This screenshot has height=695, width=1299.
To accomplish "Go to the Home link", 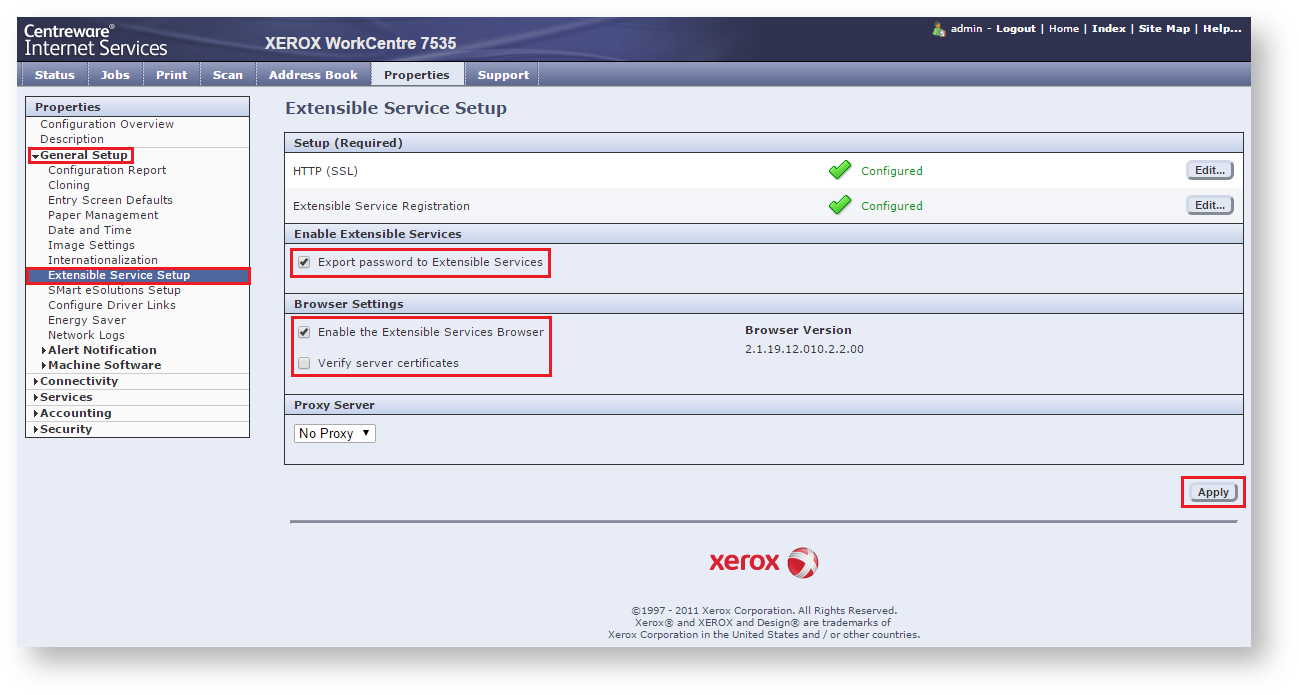I will coord(1064,29).
